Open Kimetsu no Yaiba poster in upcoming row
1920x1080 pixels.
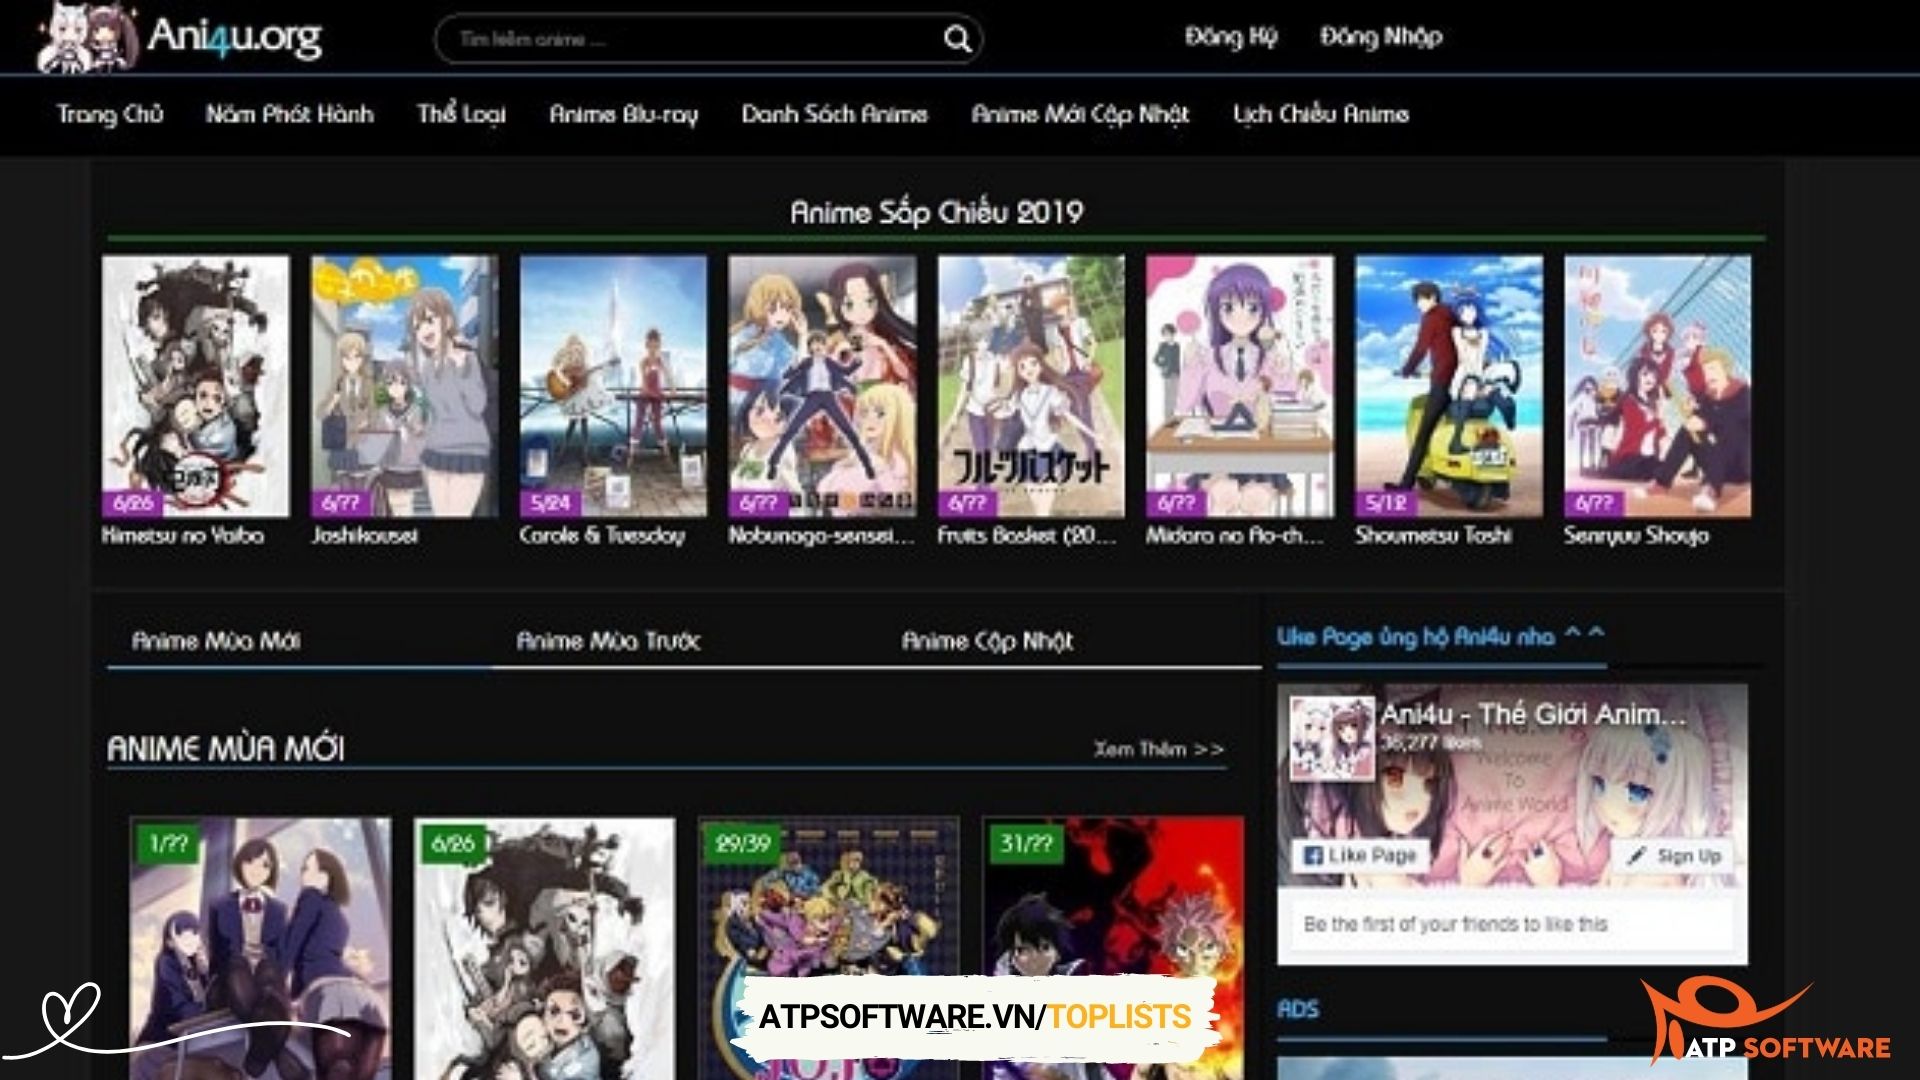pos(195,386)
